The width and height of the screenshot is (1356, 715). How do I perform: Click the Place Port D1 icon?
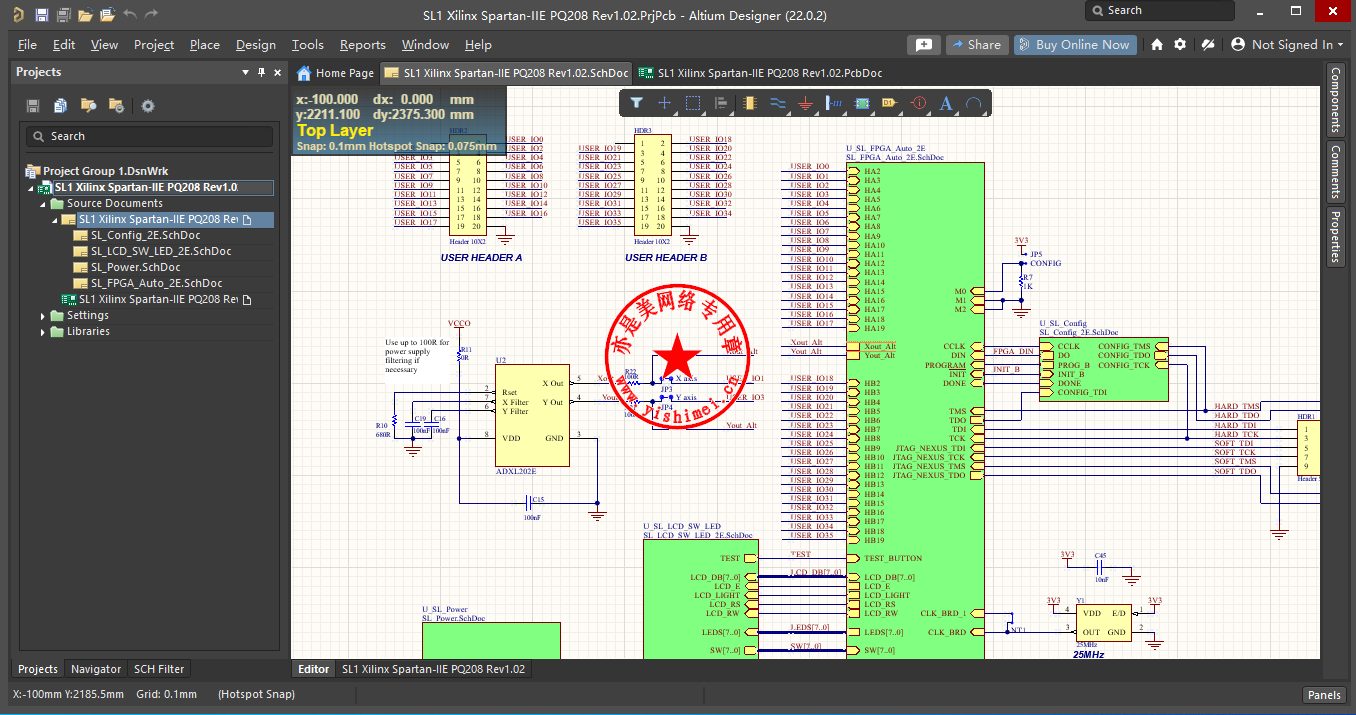(891, 103)
